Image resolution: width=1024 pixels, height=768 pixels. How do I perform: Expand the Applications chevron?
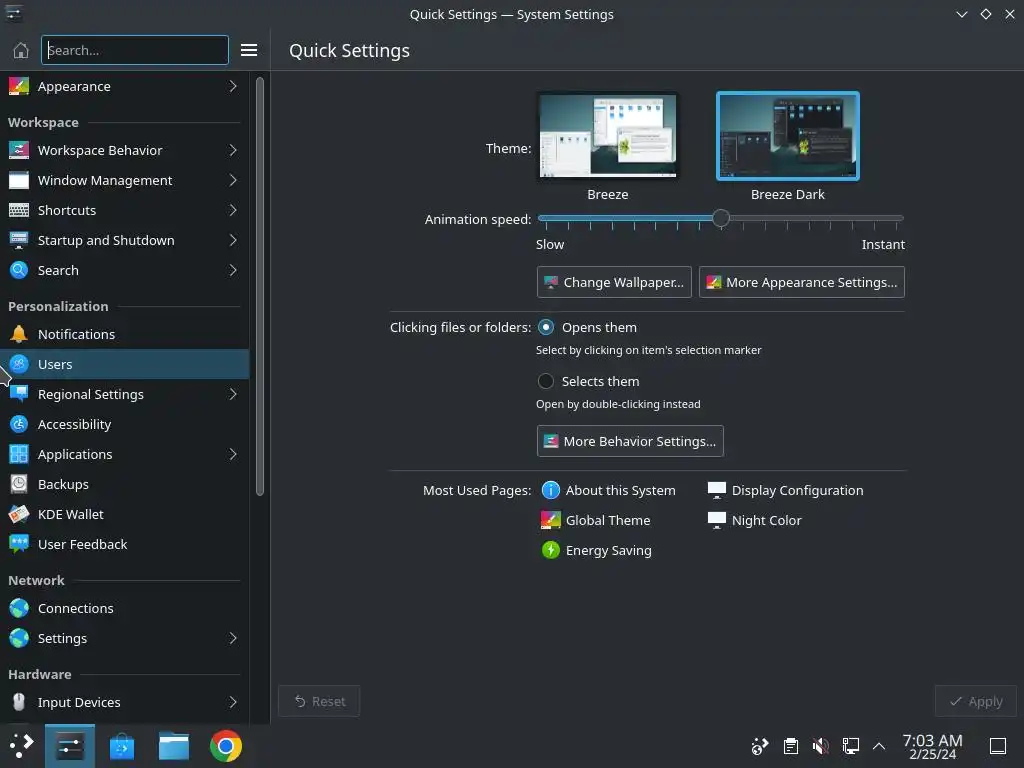point(233,455)
